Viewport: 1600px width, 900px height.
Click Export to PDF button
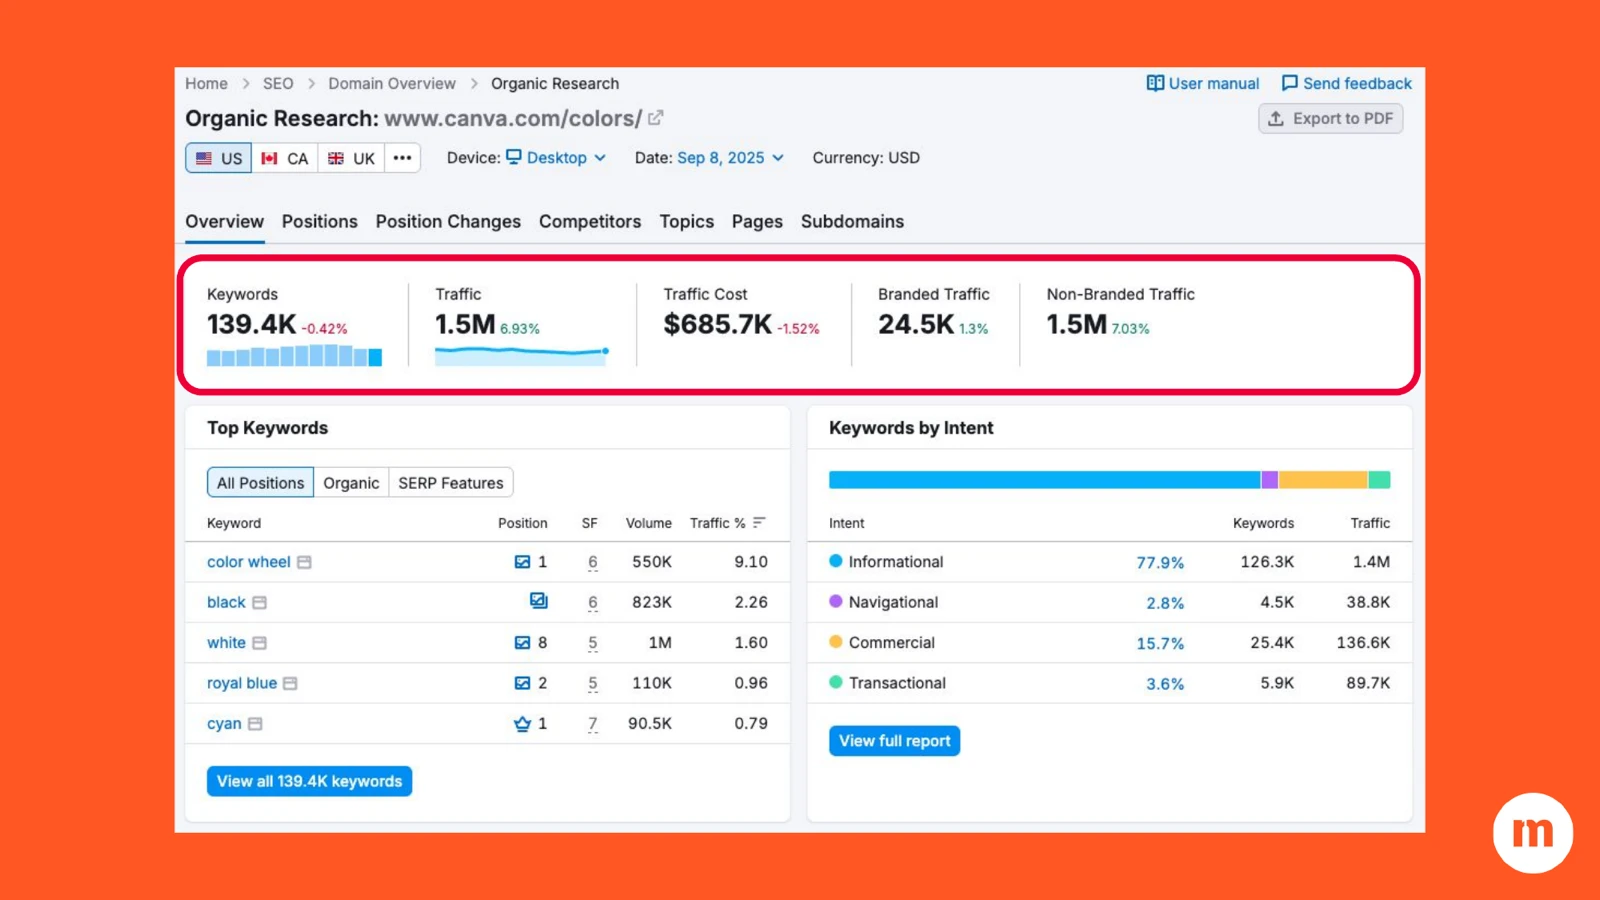click(1331, 118)
